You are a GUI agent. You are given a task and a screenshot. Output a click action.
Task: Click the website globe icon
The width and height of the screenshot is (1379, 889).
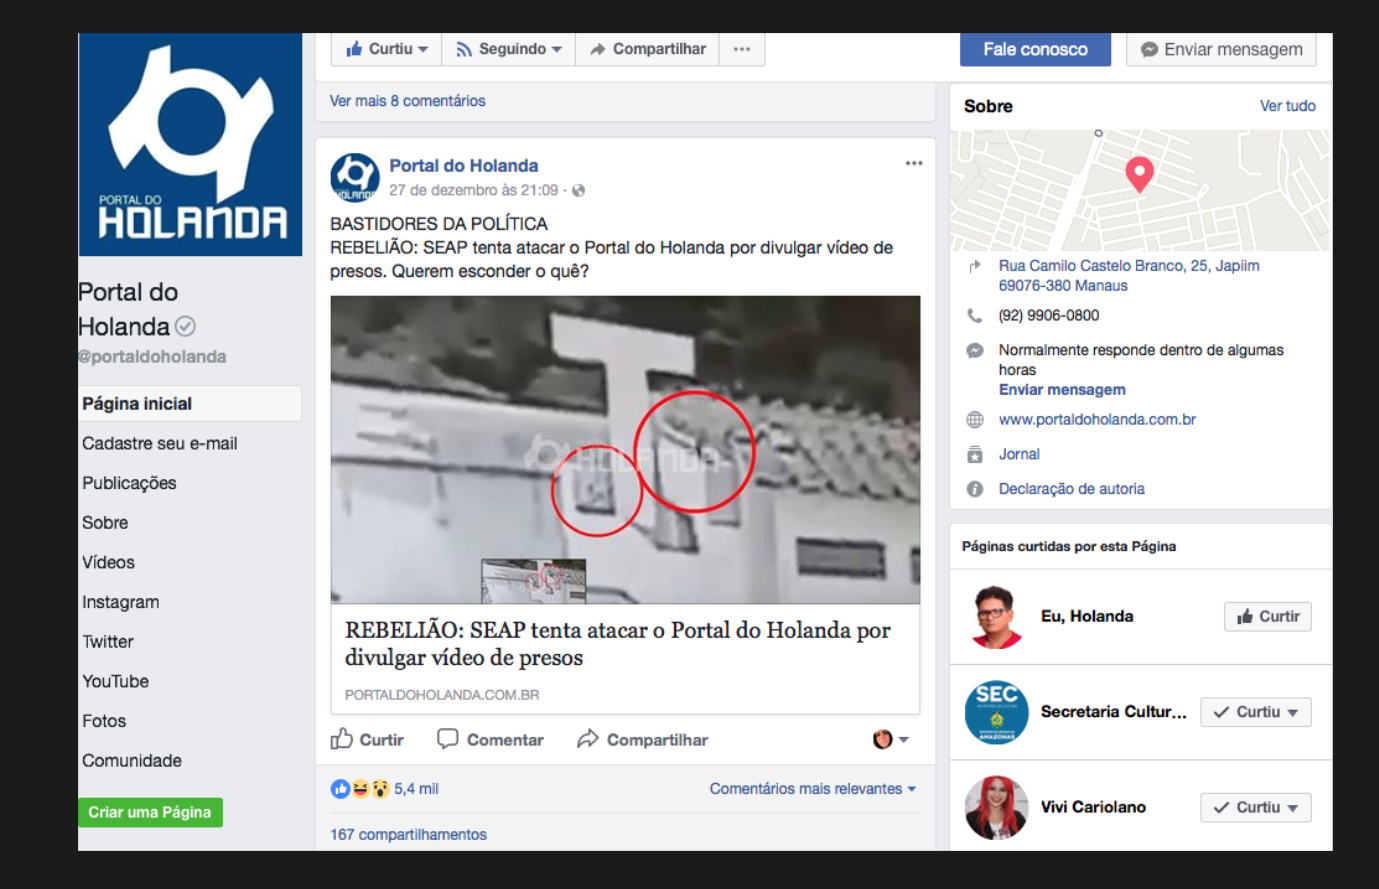975,420
